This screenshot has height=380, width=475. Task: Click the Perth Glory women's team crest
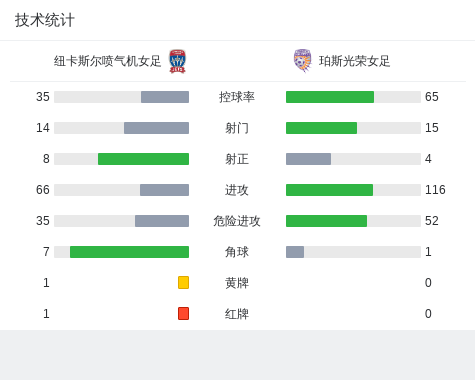coord(302,61)
